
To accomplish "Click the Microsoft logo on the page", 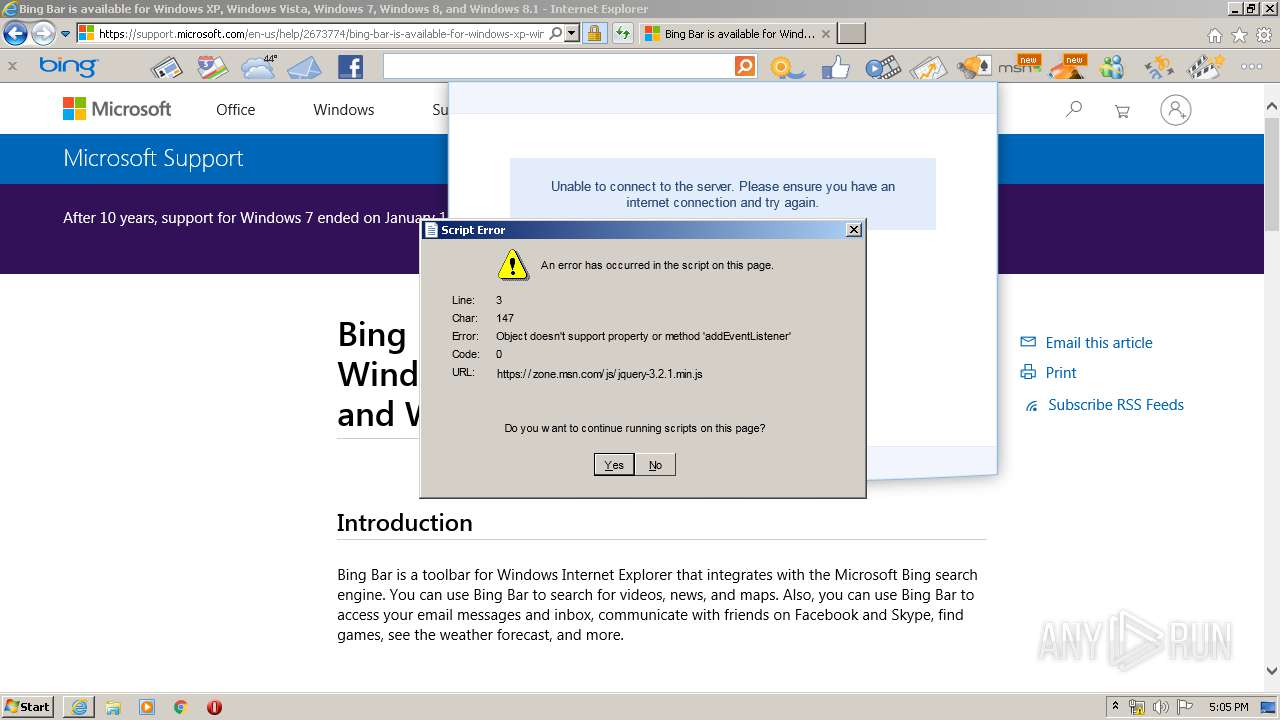I will (x=117, y=109).
